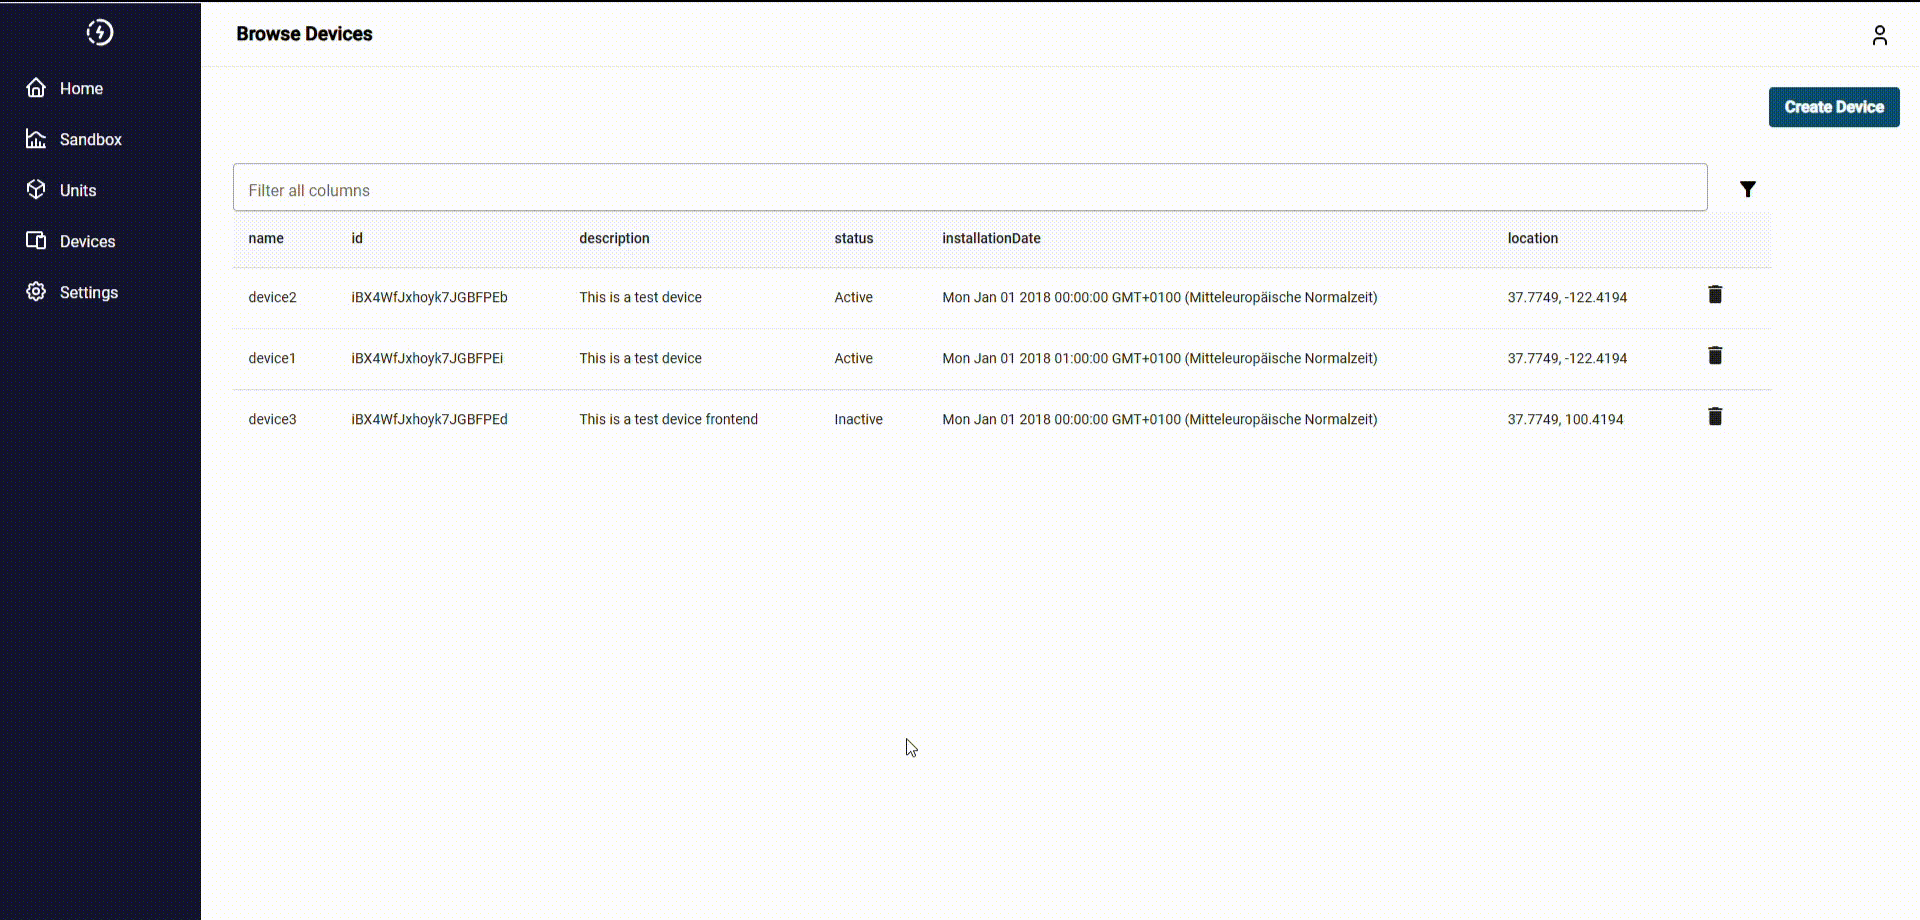The image size is (1920, 920).
Task: Click the Inactive status of device3
Action: [x=858, y=419]
